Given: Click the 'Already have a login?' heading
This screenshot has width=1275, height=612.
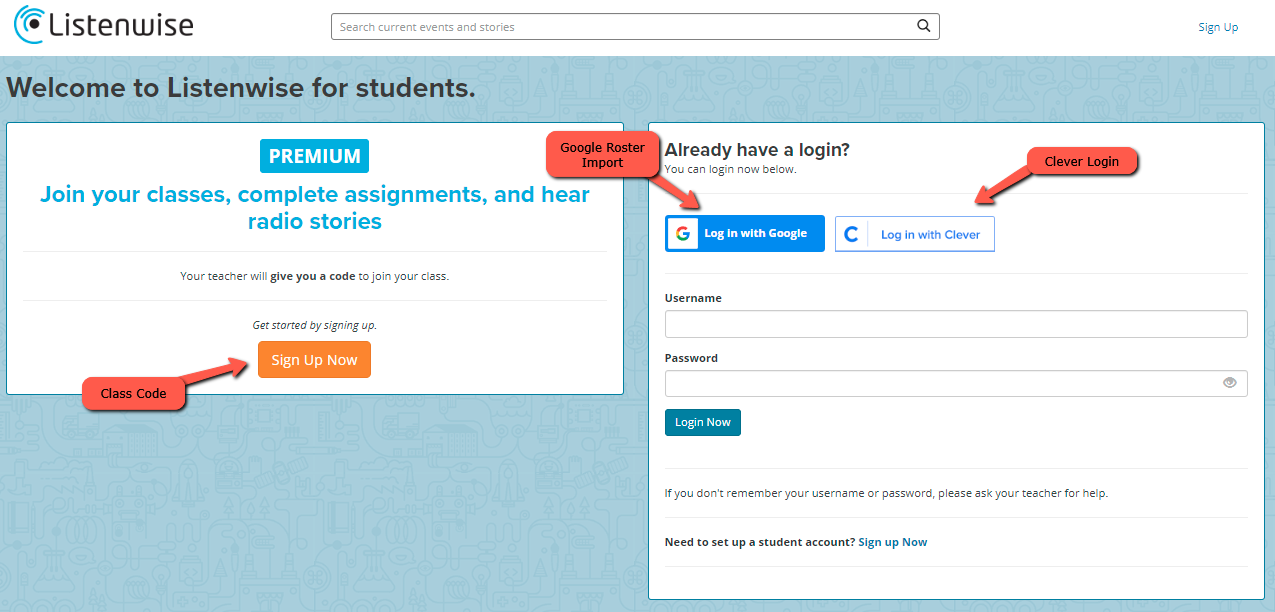Looking at the screenshot, I should (757, 150).
